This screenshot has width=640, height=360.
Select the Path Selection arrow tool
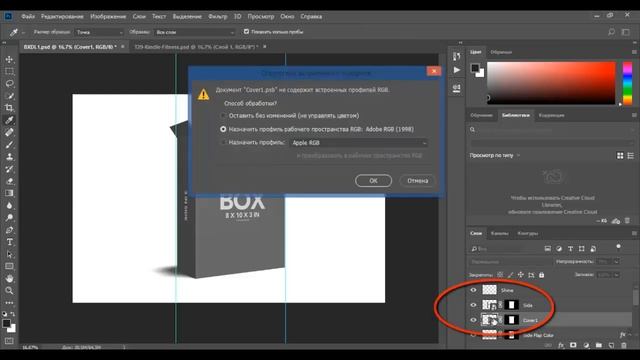(9, 254)
